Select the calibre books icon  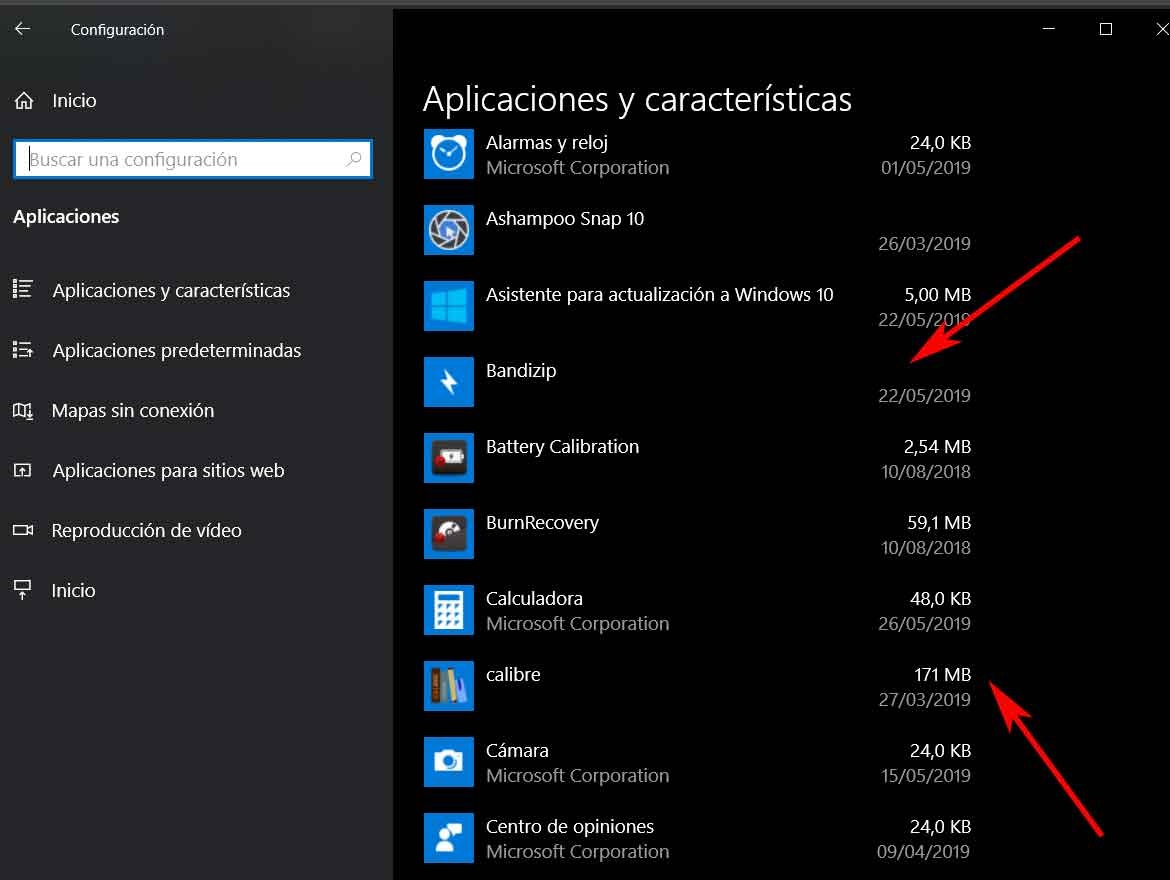point(448,687)
